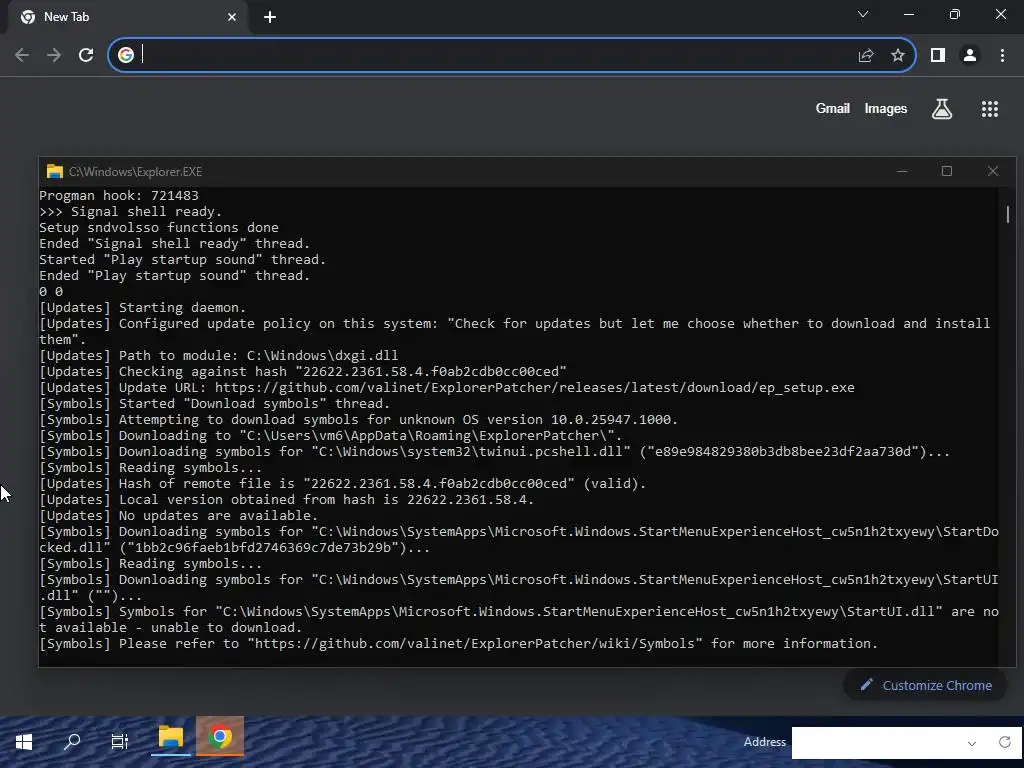Open Task View on taskbar

(x=120, y=741)
